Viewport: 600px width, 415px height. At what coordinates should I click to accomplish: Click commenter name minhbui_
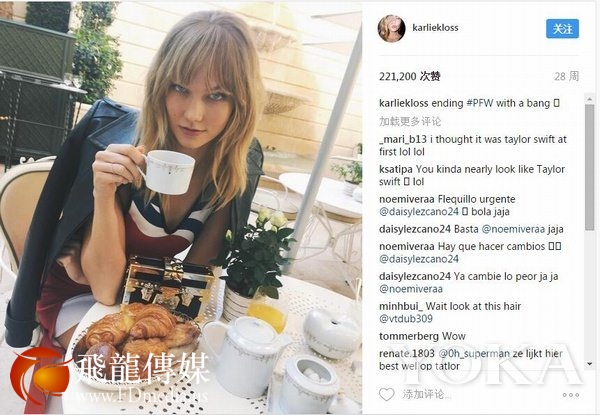click(401, 306)
